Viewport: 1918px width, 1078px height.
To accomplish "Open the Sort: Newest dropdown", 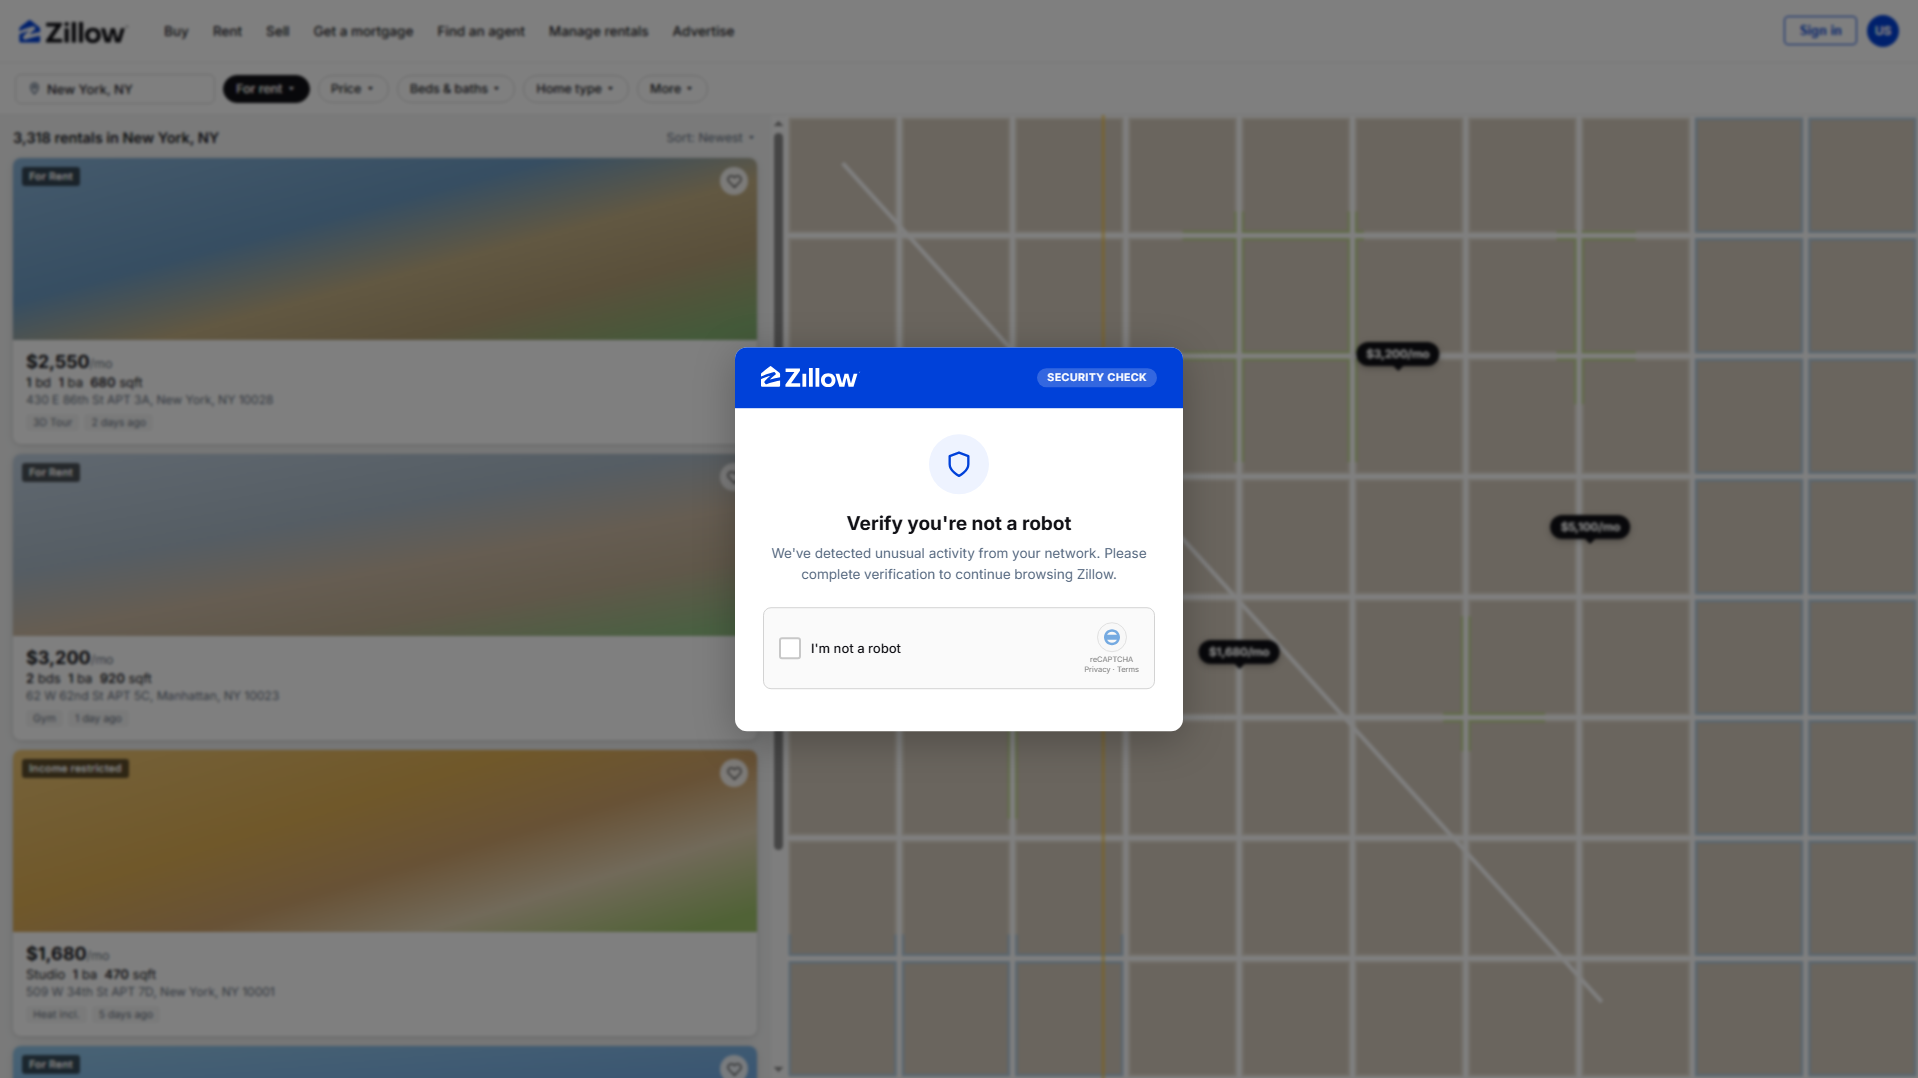I will 710,138.
